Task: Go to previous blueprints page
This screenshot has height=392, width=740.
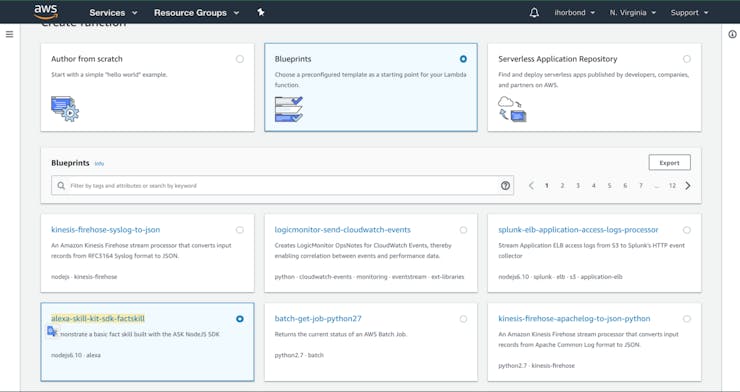Action: 531,185
